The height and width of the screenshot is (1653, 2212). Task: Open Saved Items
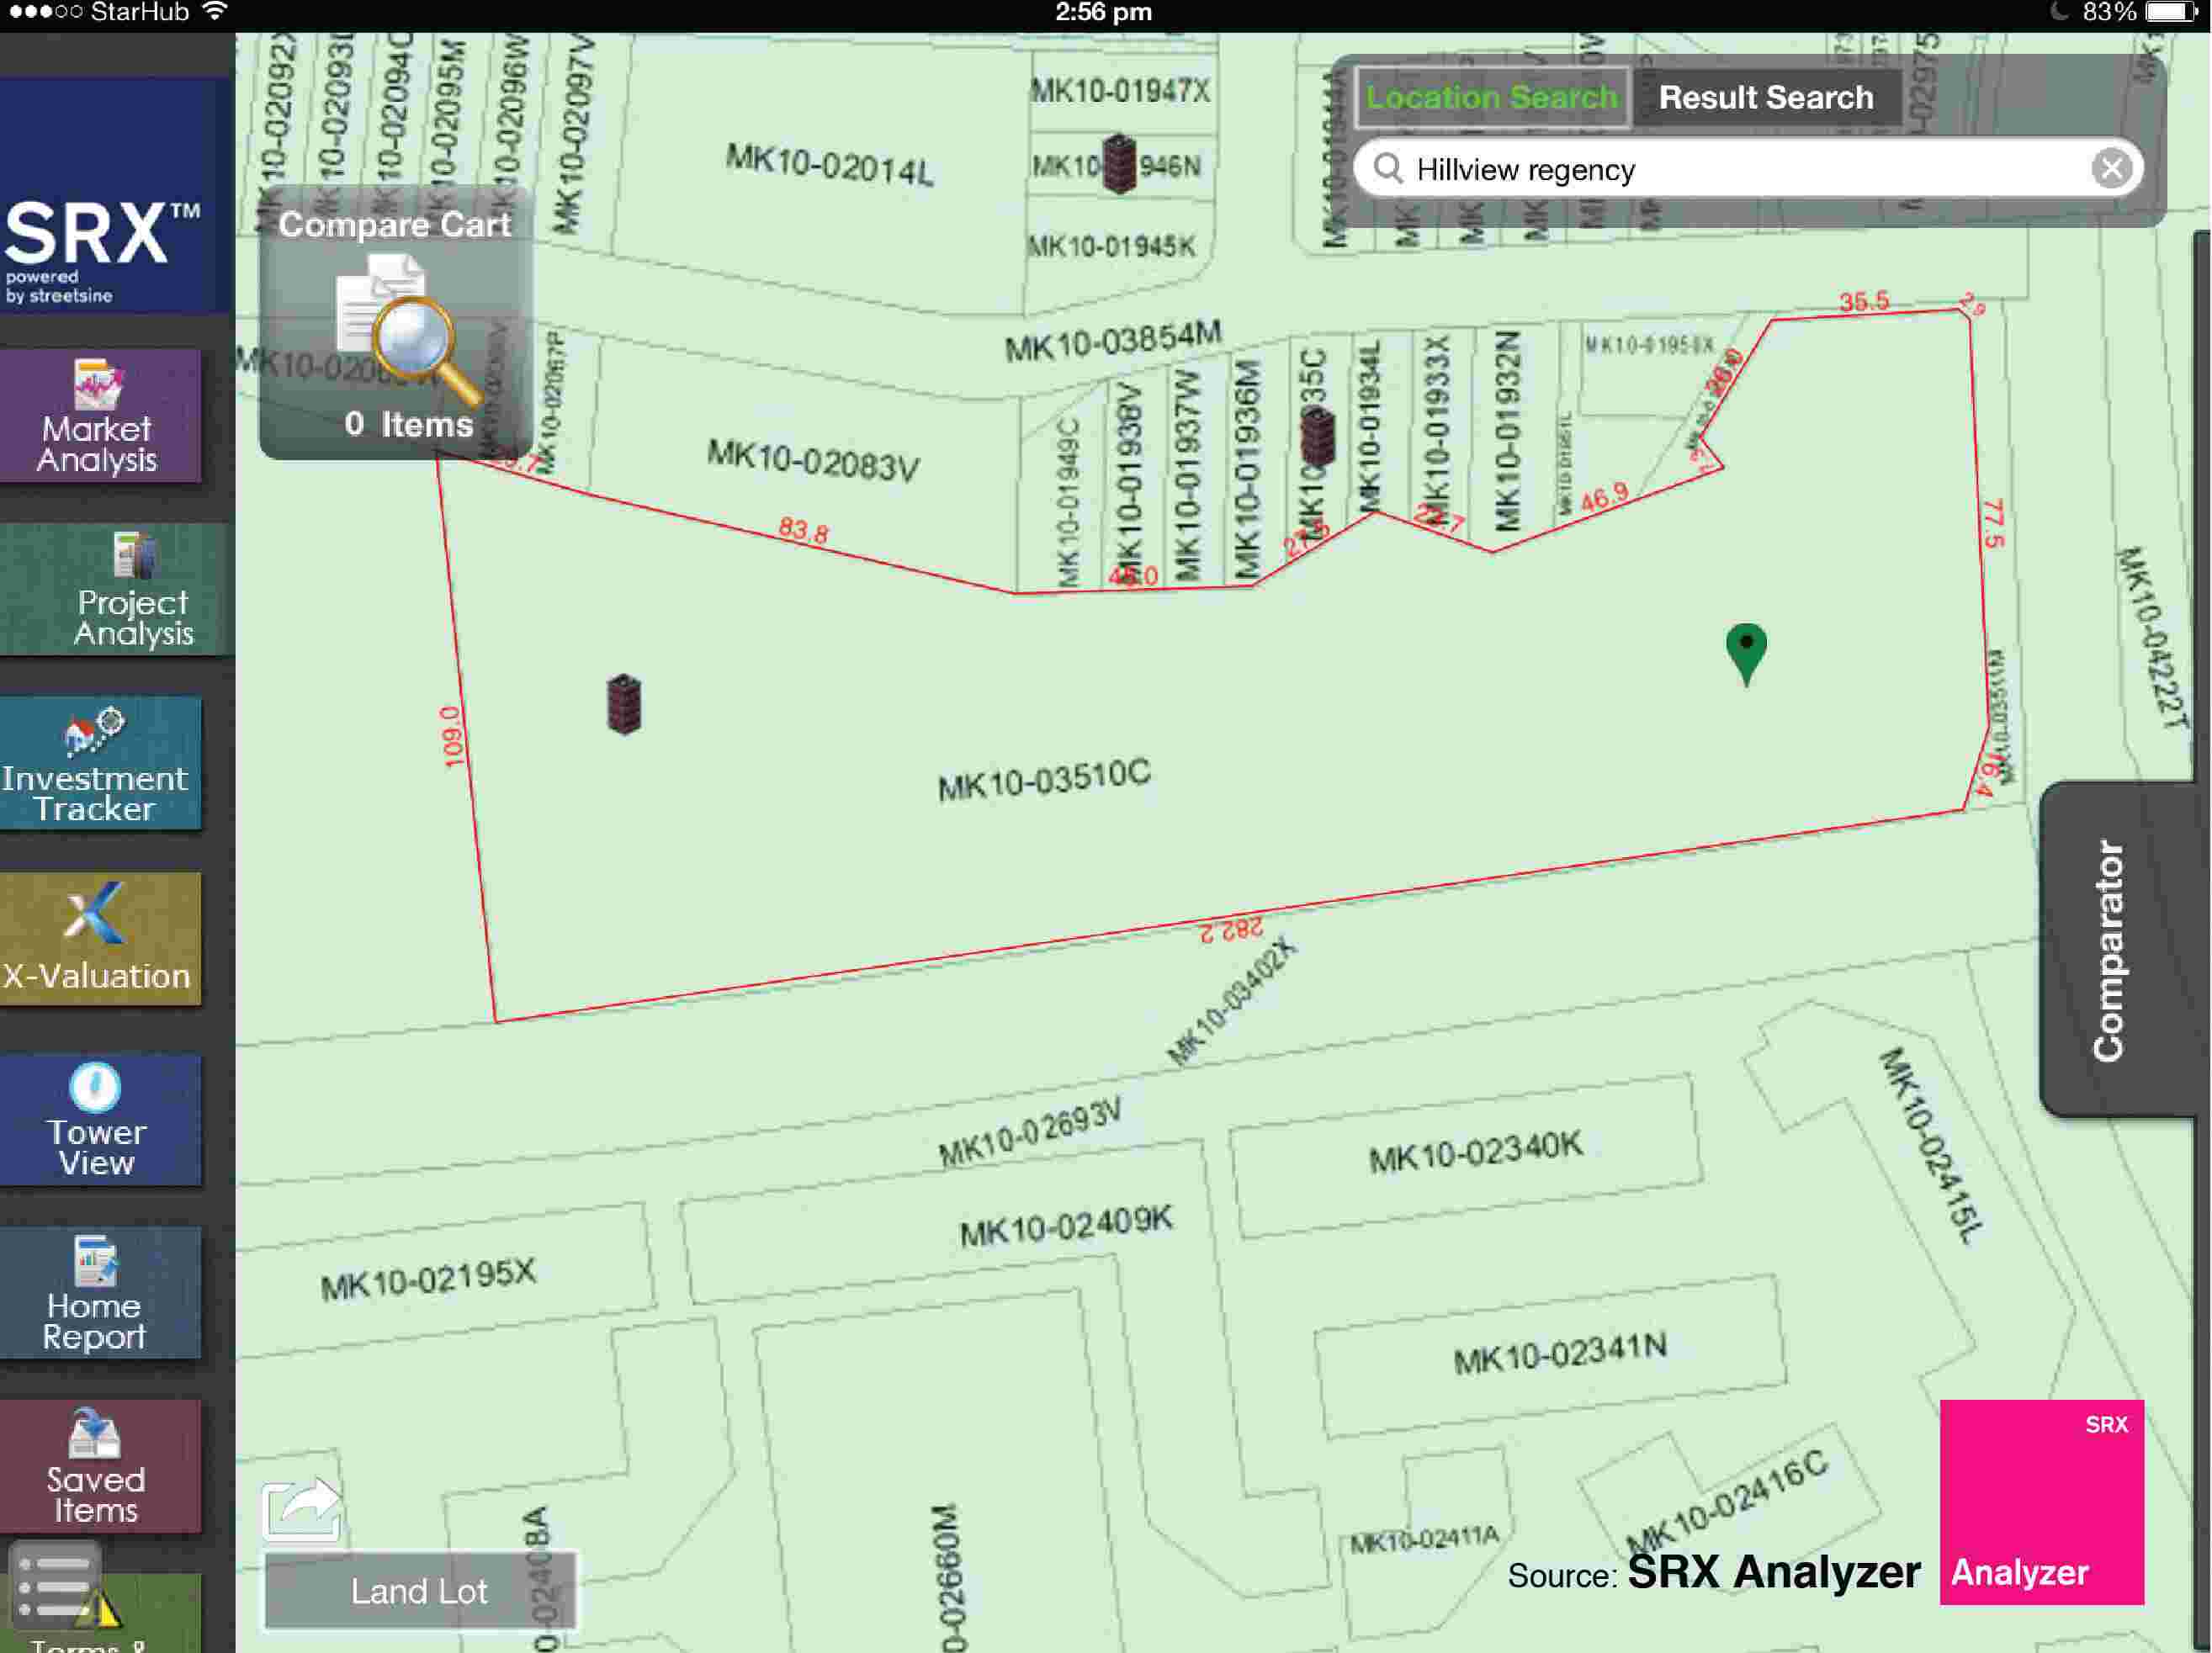click(x=100, y=1467)
